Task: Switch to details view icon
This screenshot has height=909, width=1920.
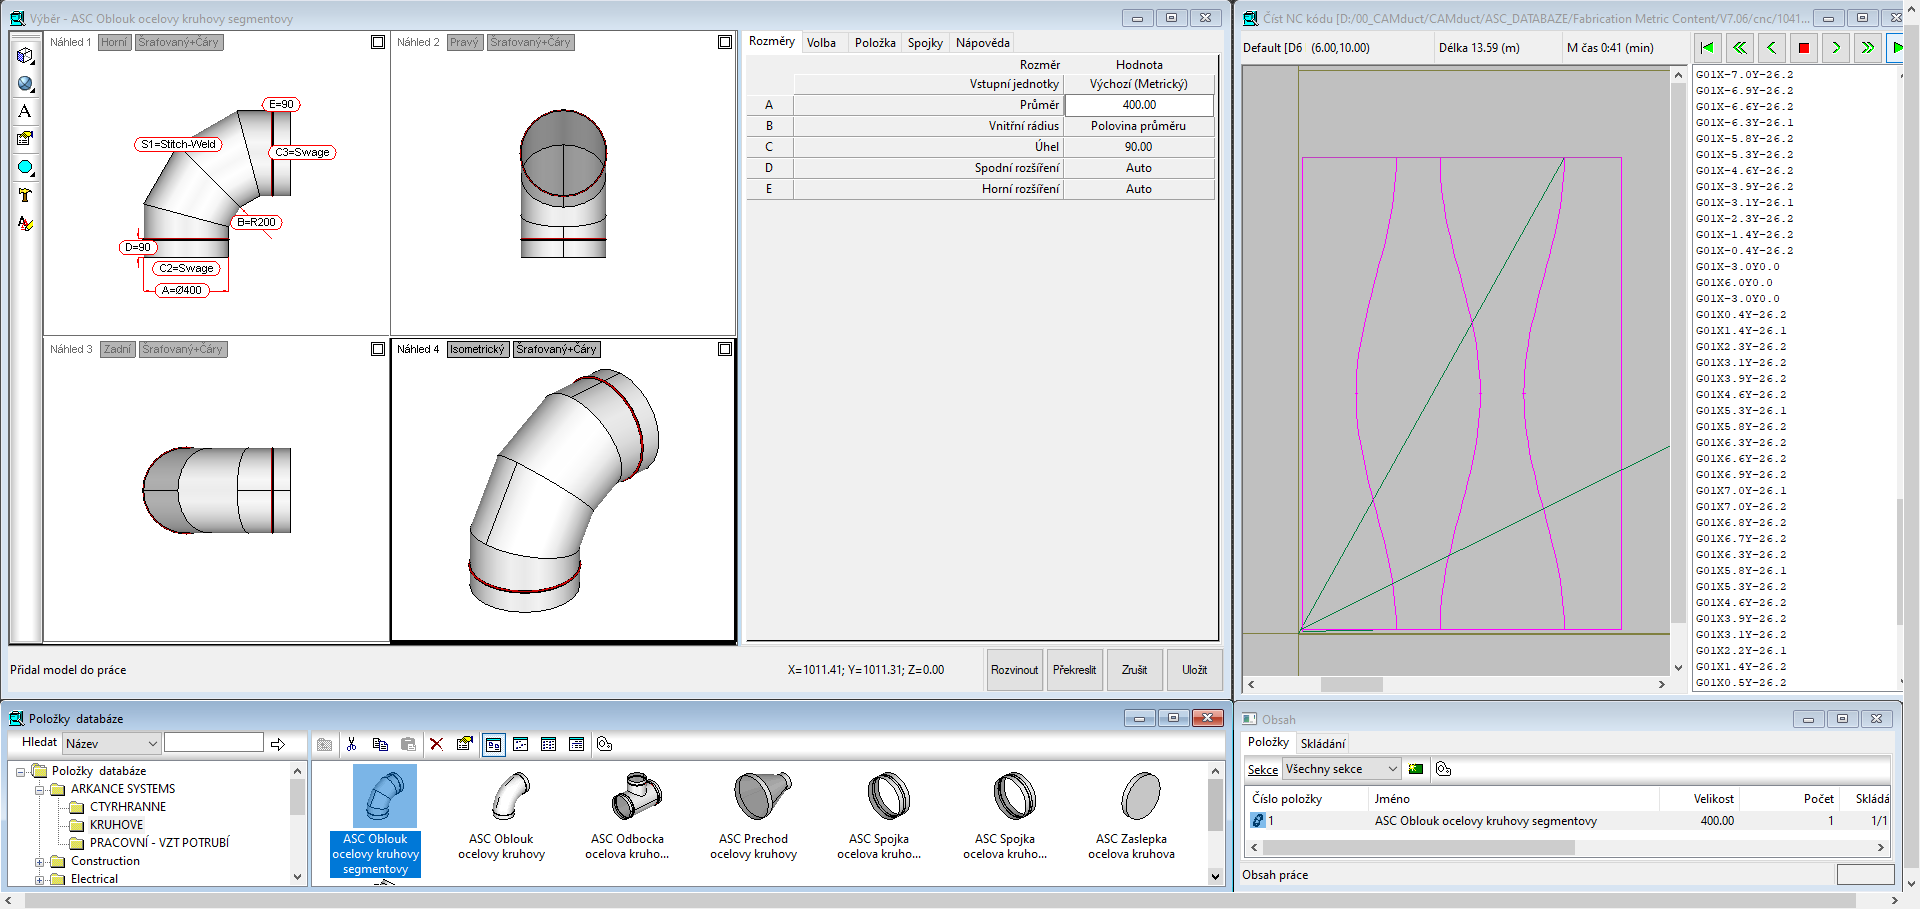Action: 576,744
